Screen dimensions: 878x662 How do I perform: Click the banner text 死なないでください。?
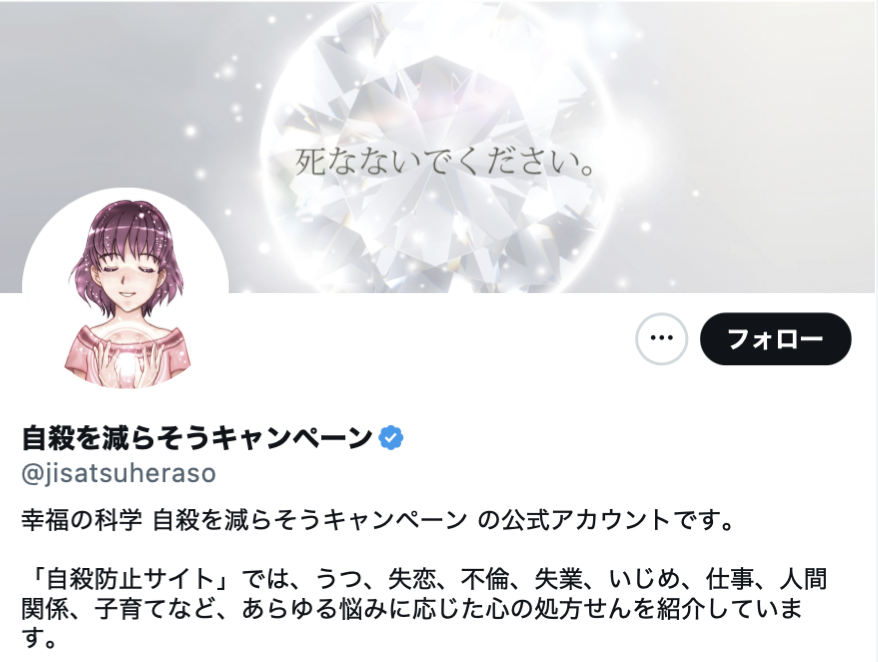pyautogui.click(x=445, y=162)
